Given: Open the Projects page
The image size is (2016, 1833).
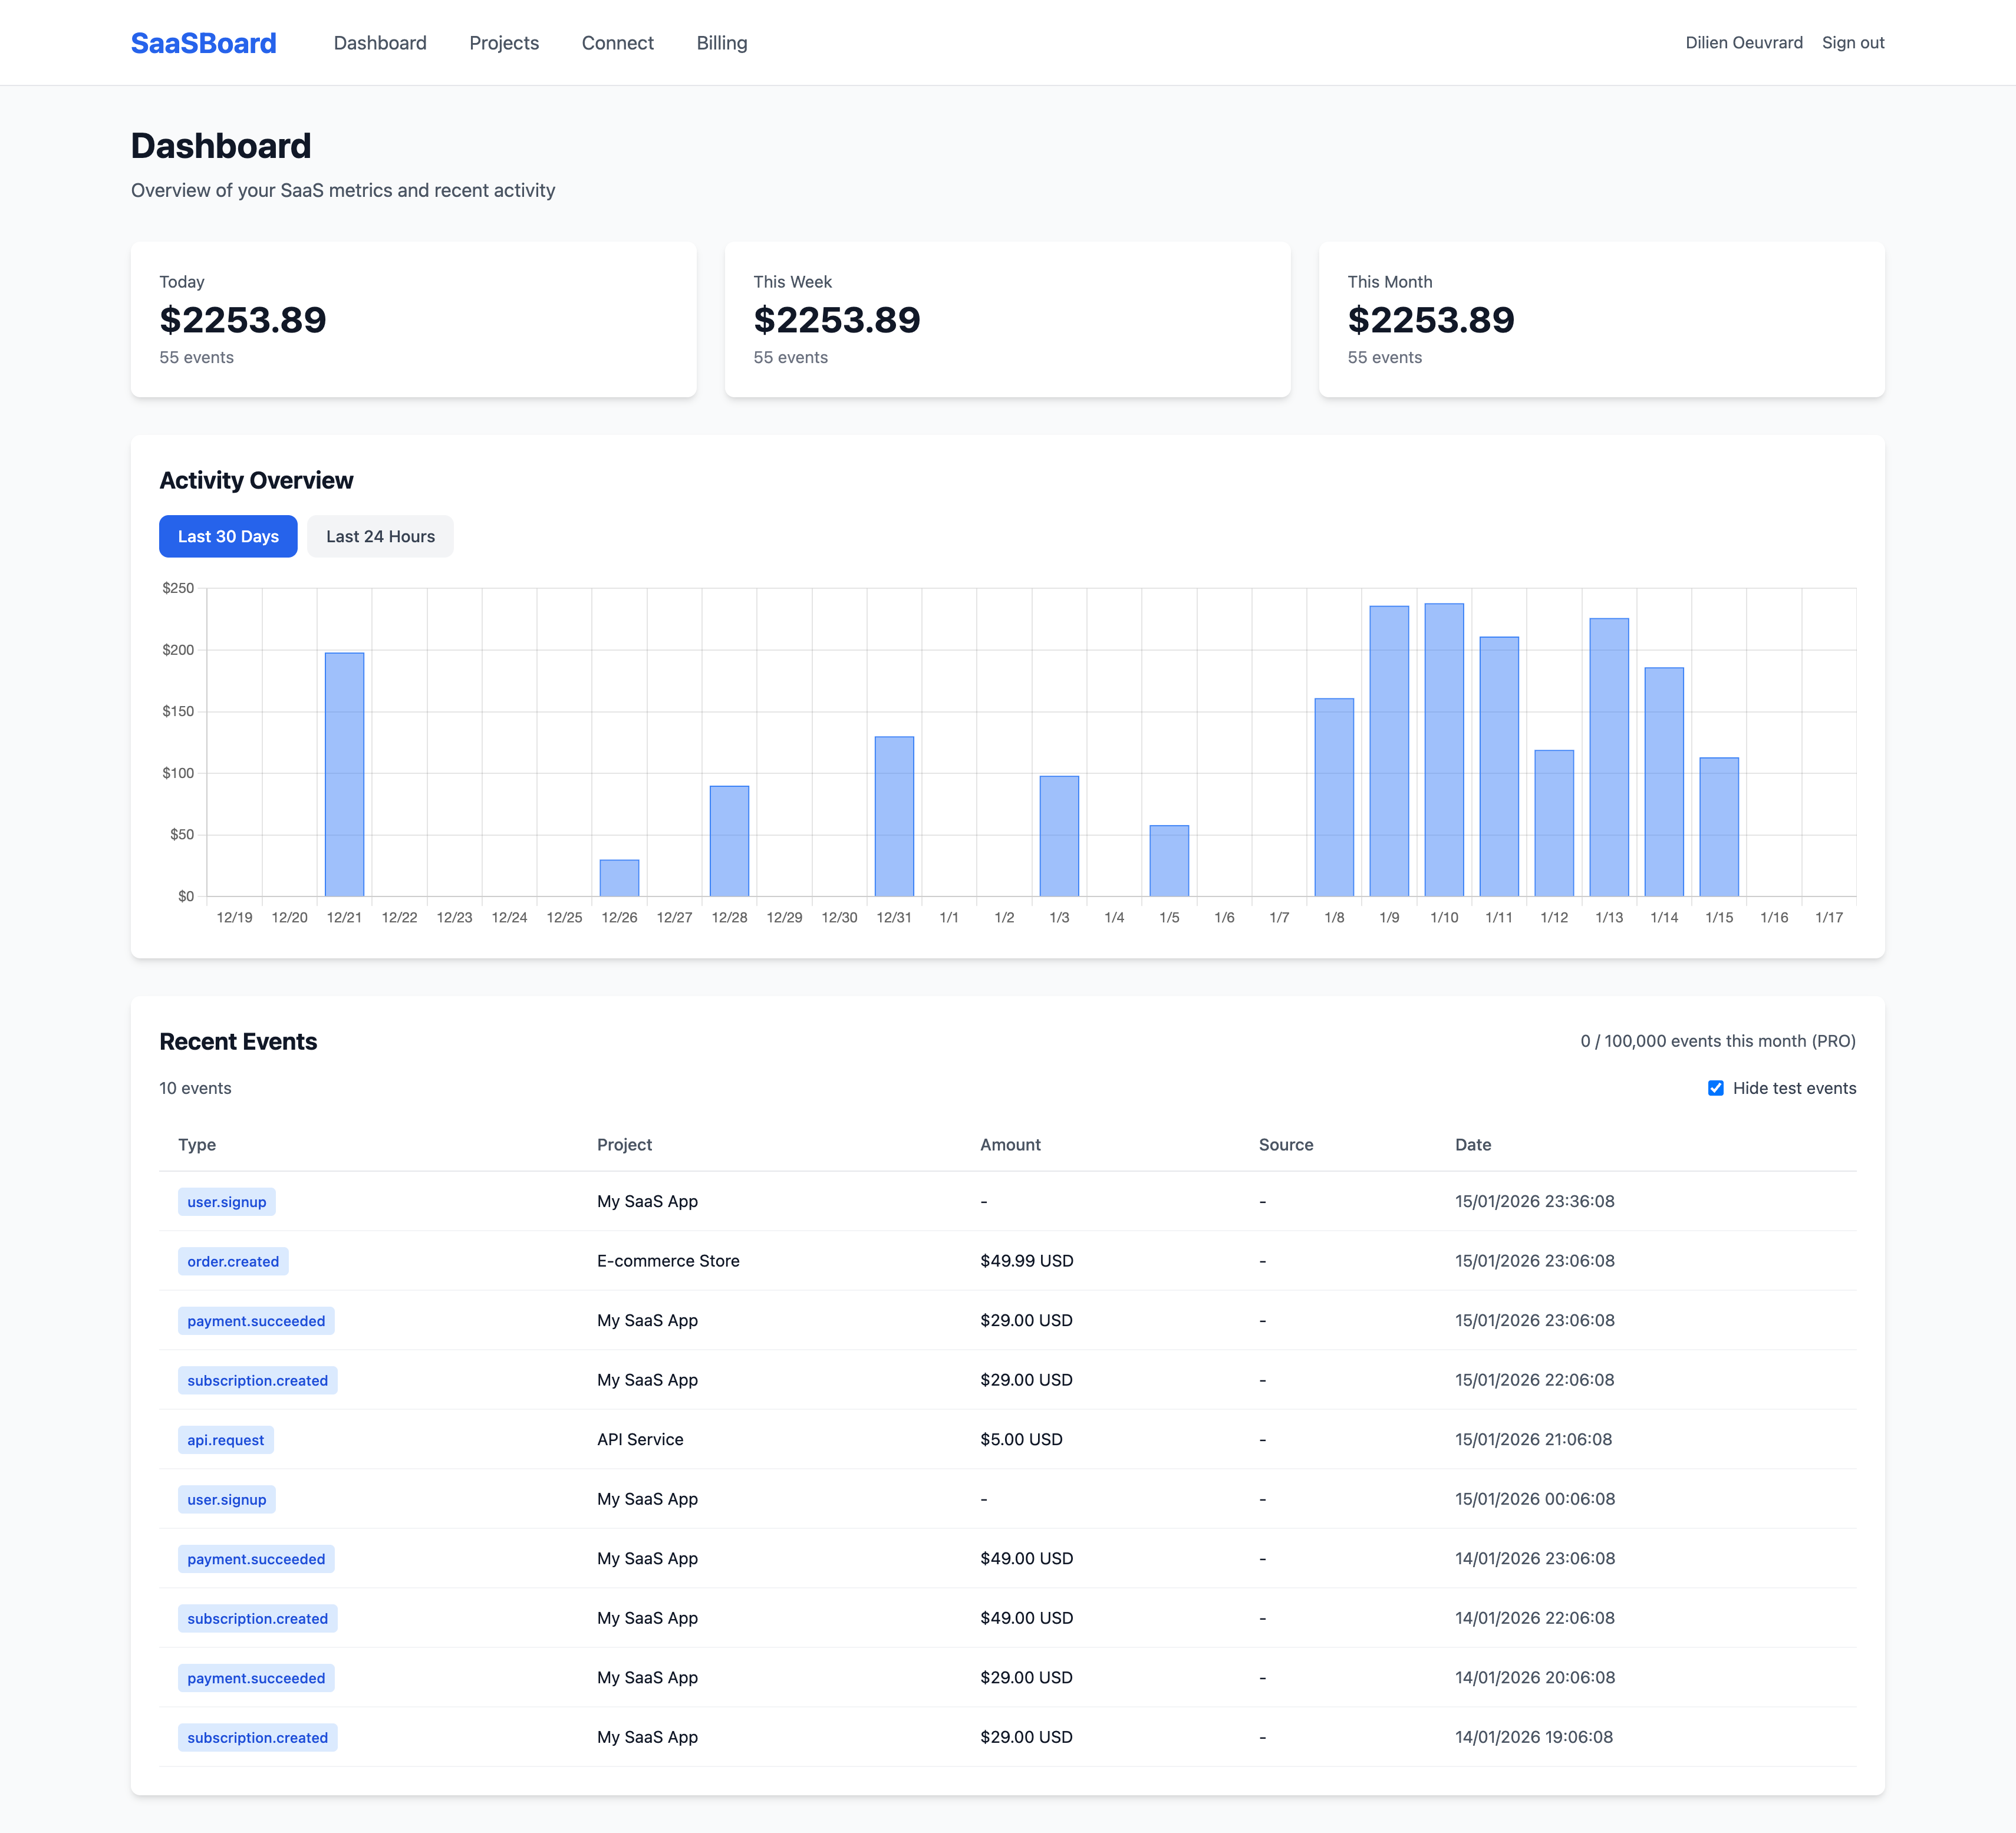Looking at the screenshot, I should 504,43.
